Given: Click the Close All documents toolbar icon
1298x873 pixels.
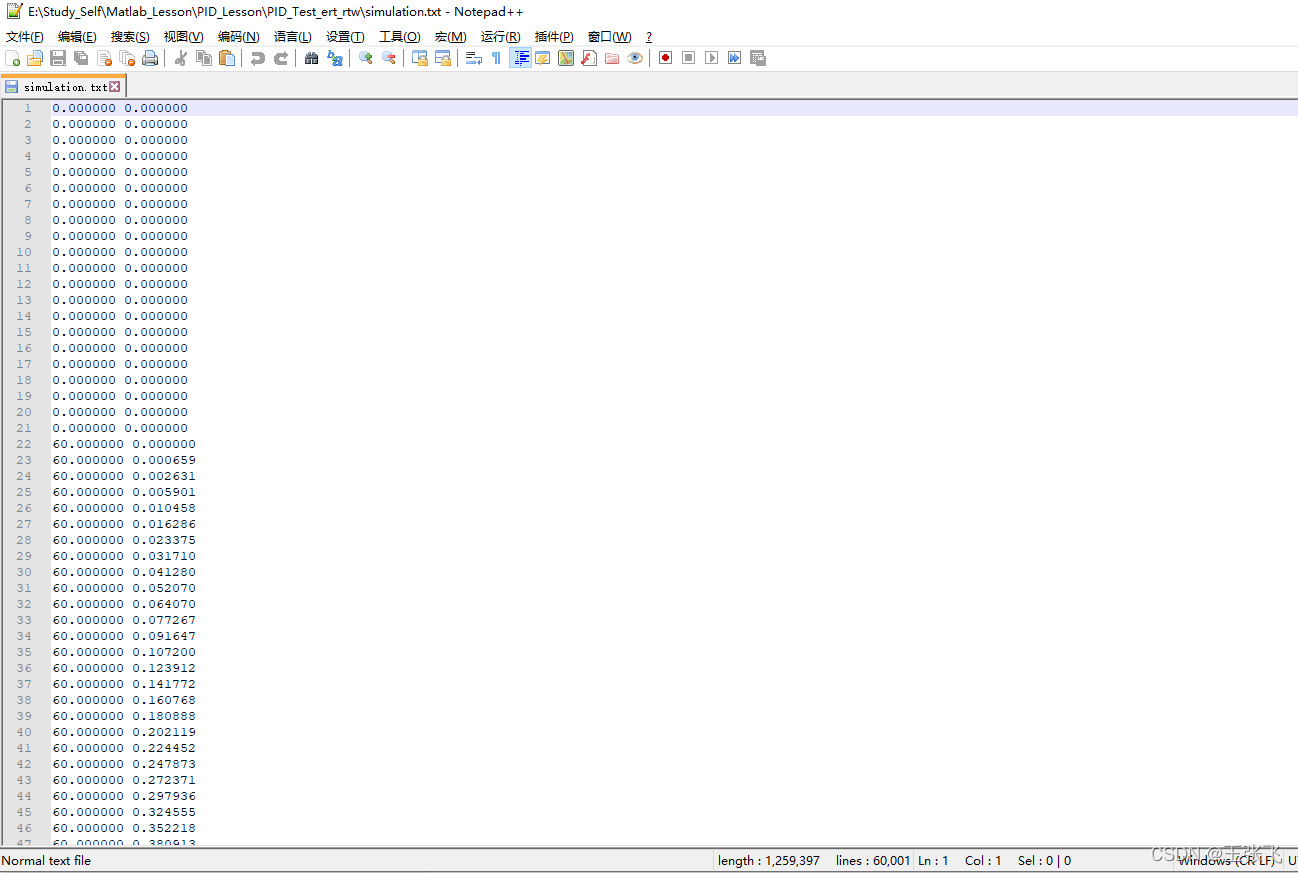Looking at the screenshot, I should click(x=127, y=58).
